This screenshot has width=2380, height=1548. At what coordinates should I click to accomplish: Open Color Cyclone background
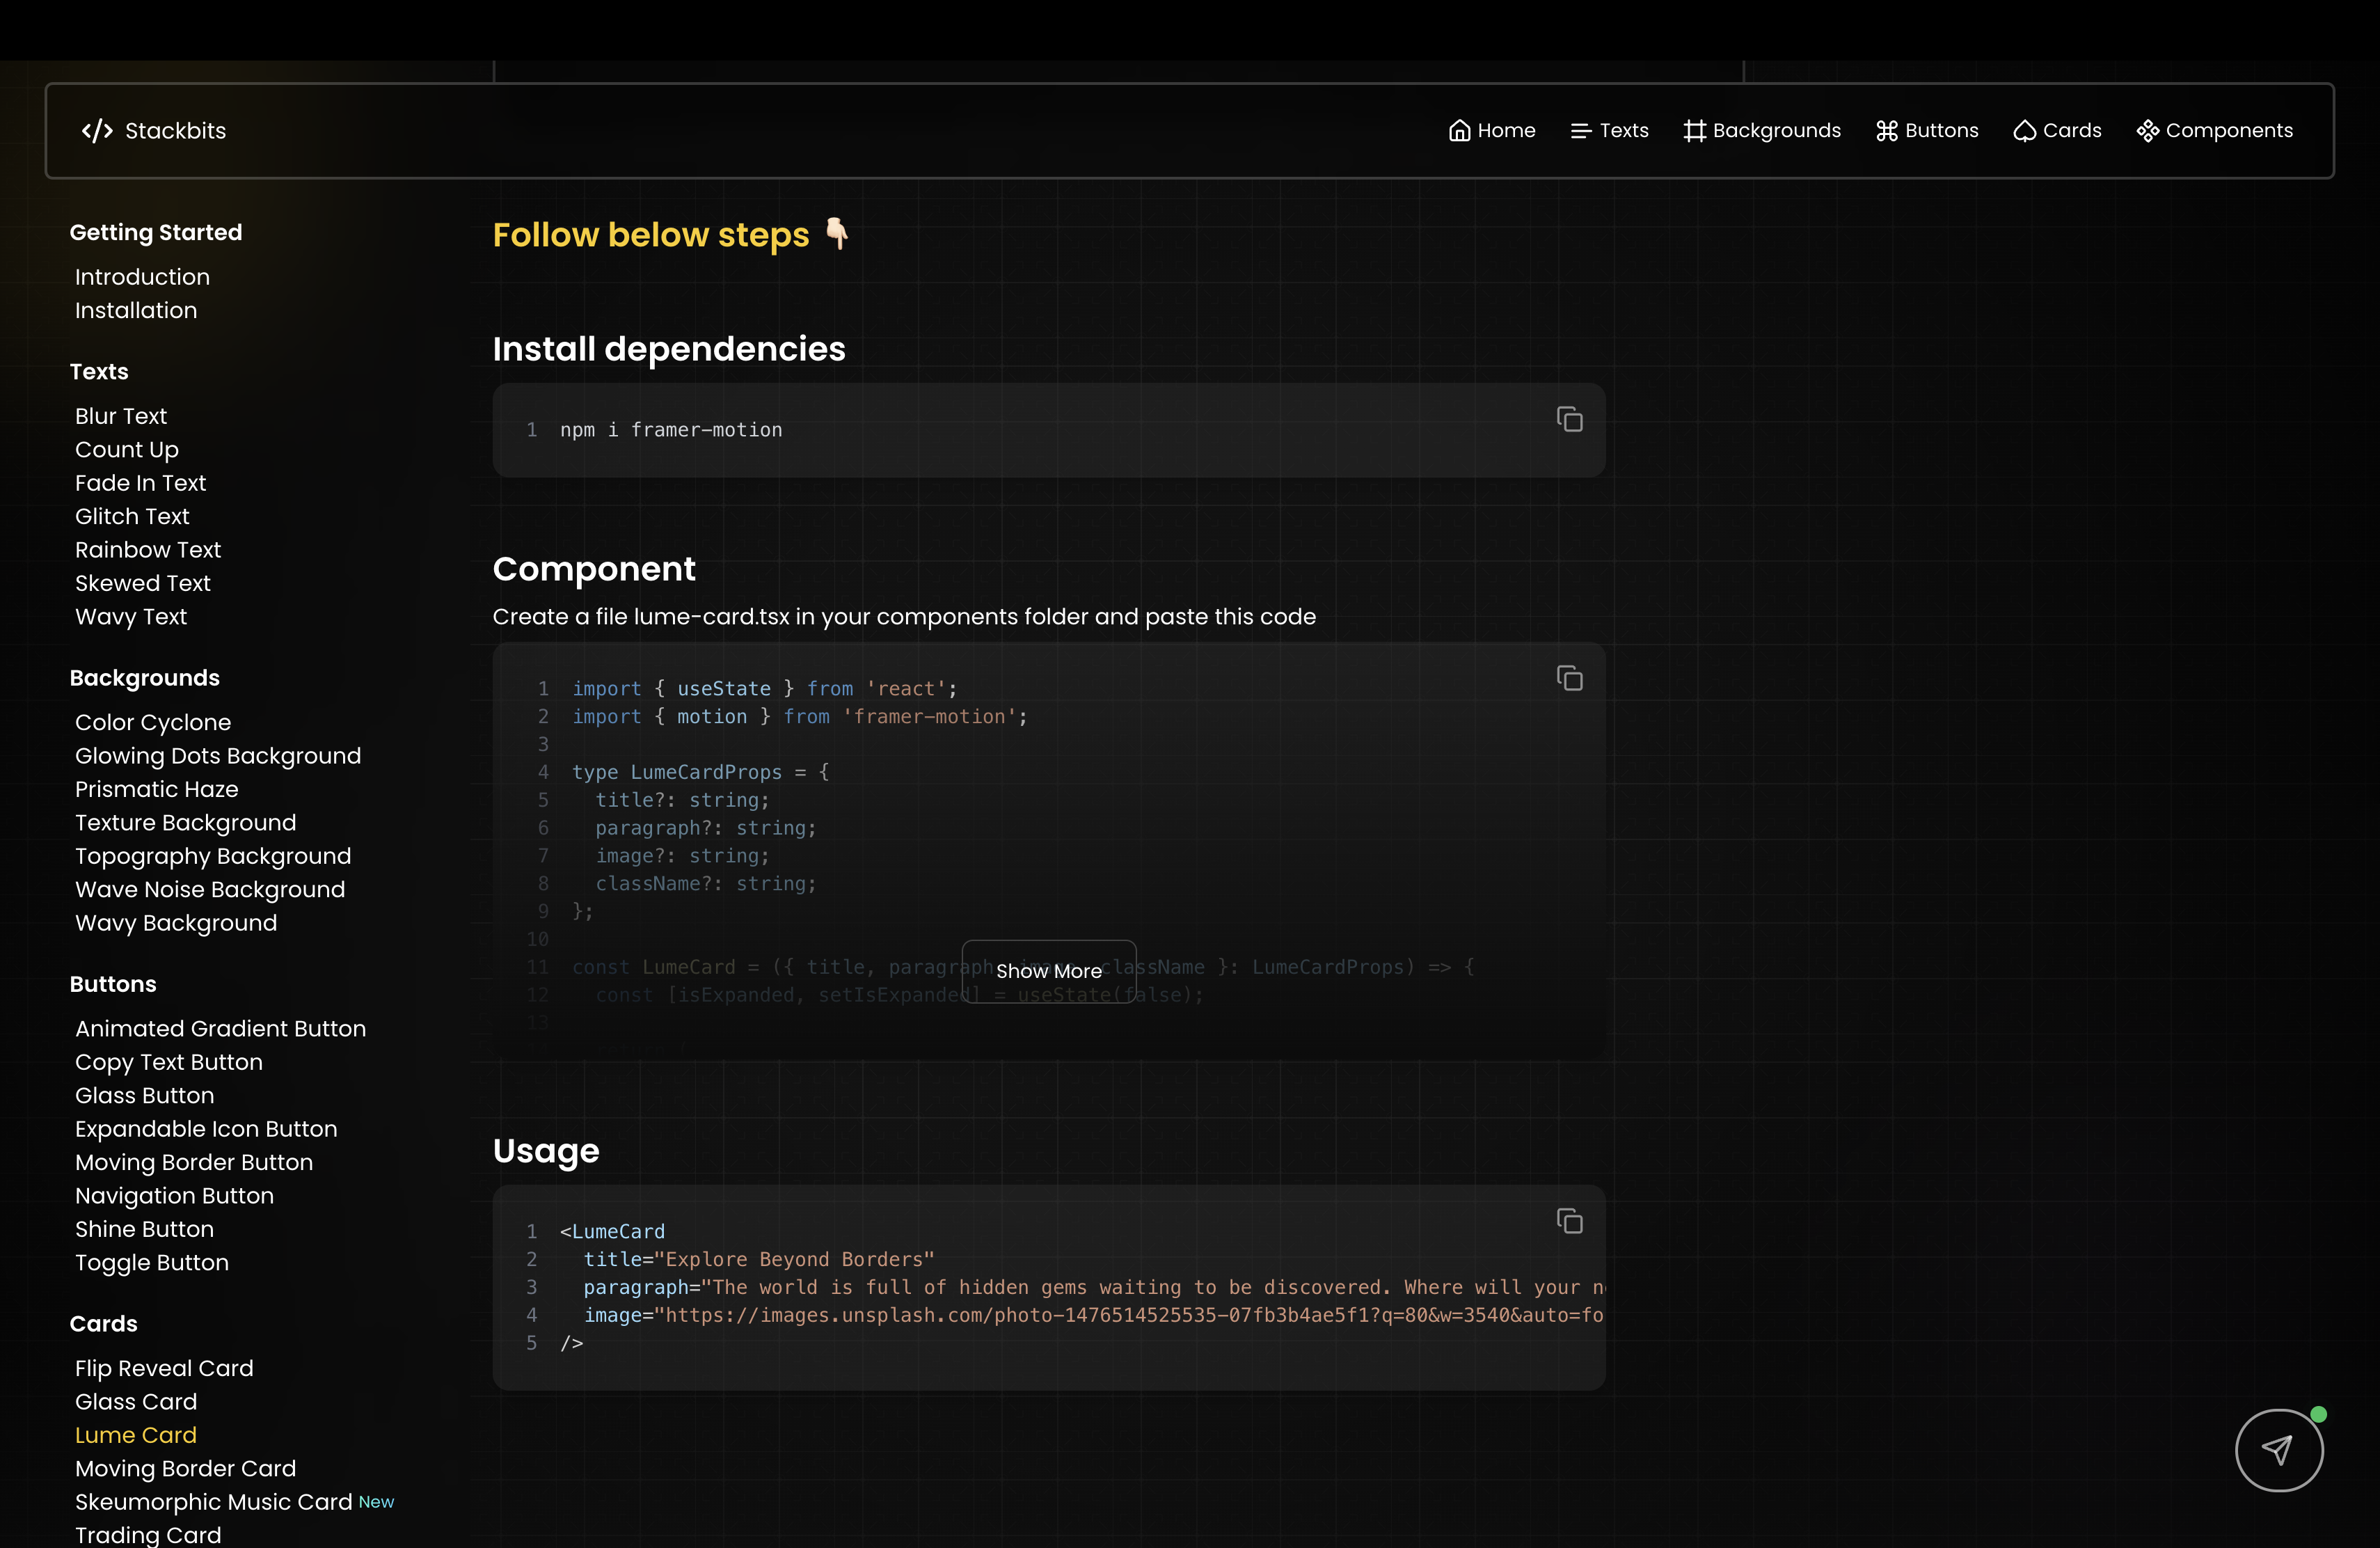(153, 722)
